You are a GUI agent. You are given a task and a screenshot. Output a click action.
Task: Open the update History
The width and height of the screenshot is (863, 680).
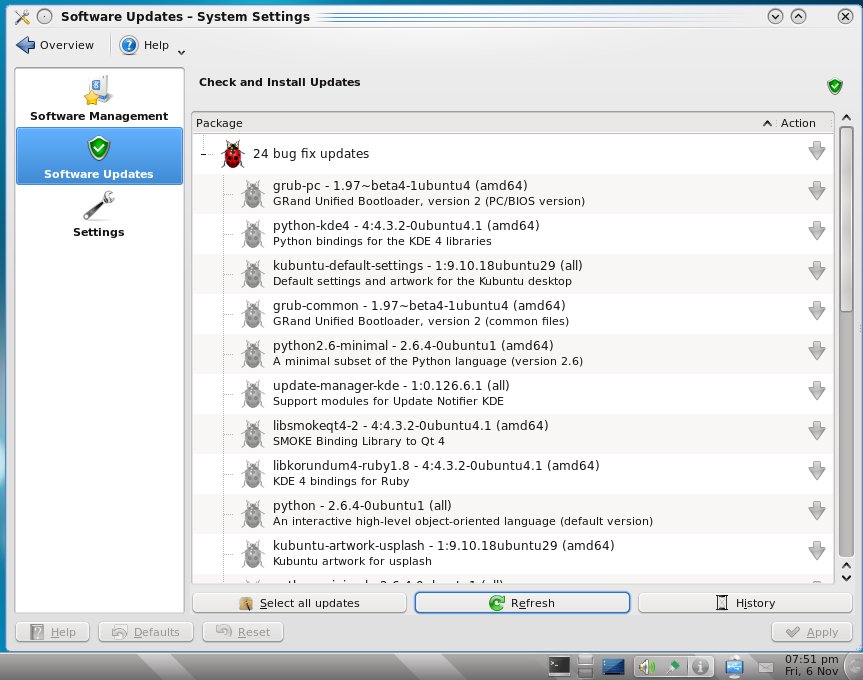744,603
